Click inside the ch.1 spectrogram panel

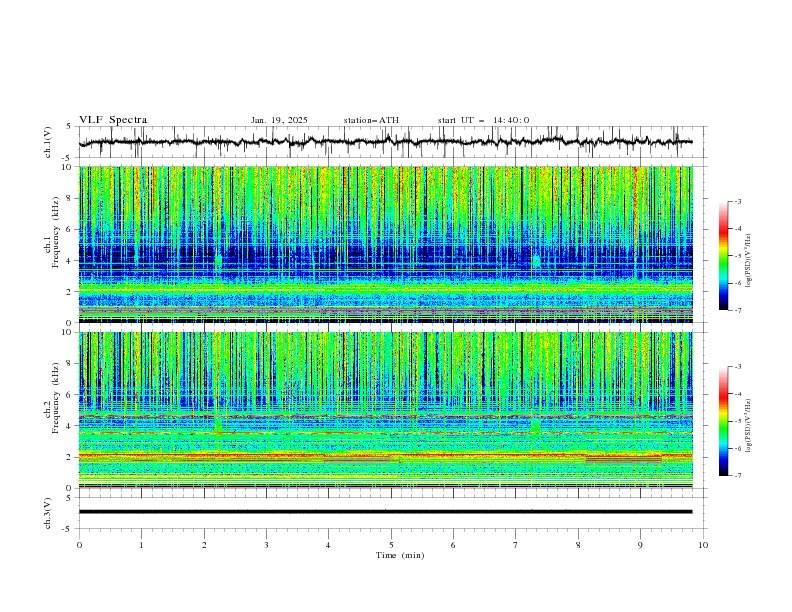tap(386, 244)
